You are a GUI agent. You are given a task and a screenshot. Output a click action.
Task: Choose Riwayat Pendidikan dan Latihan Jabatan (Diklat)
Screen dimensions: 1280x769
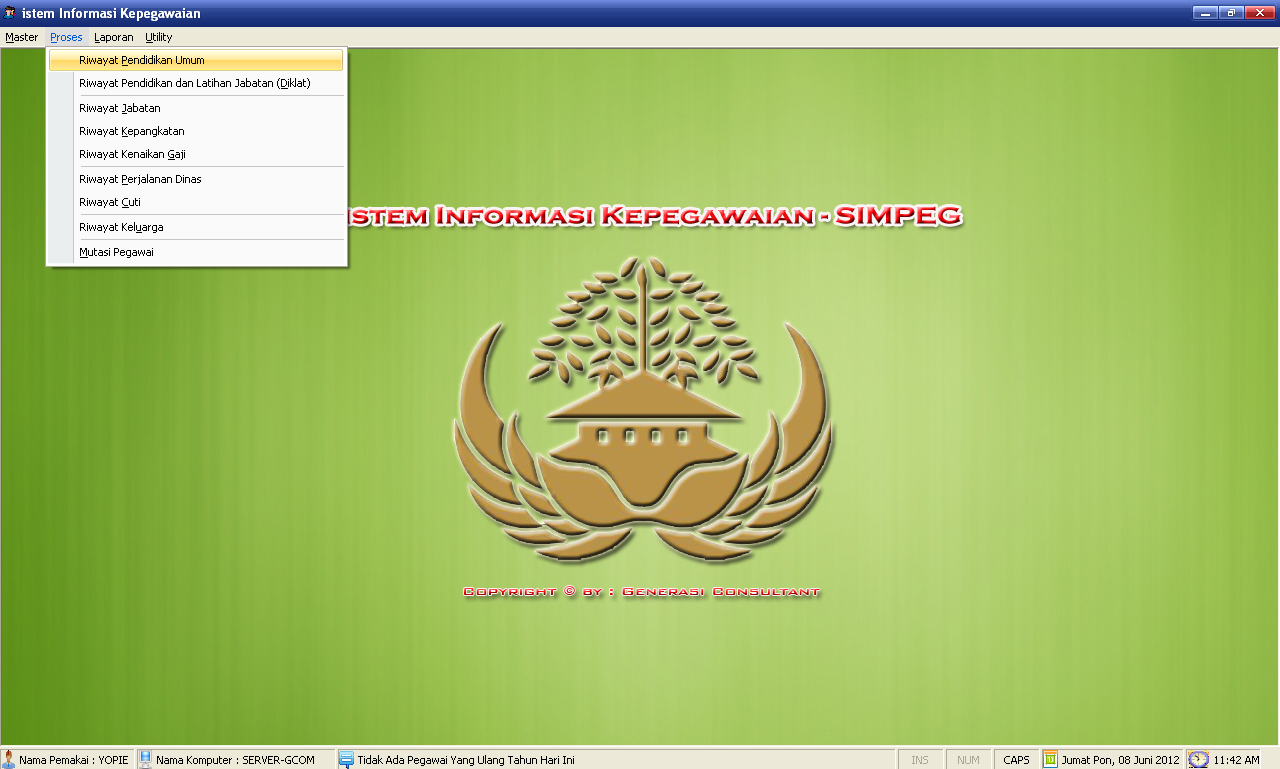point(194,83)
